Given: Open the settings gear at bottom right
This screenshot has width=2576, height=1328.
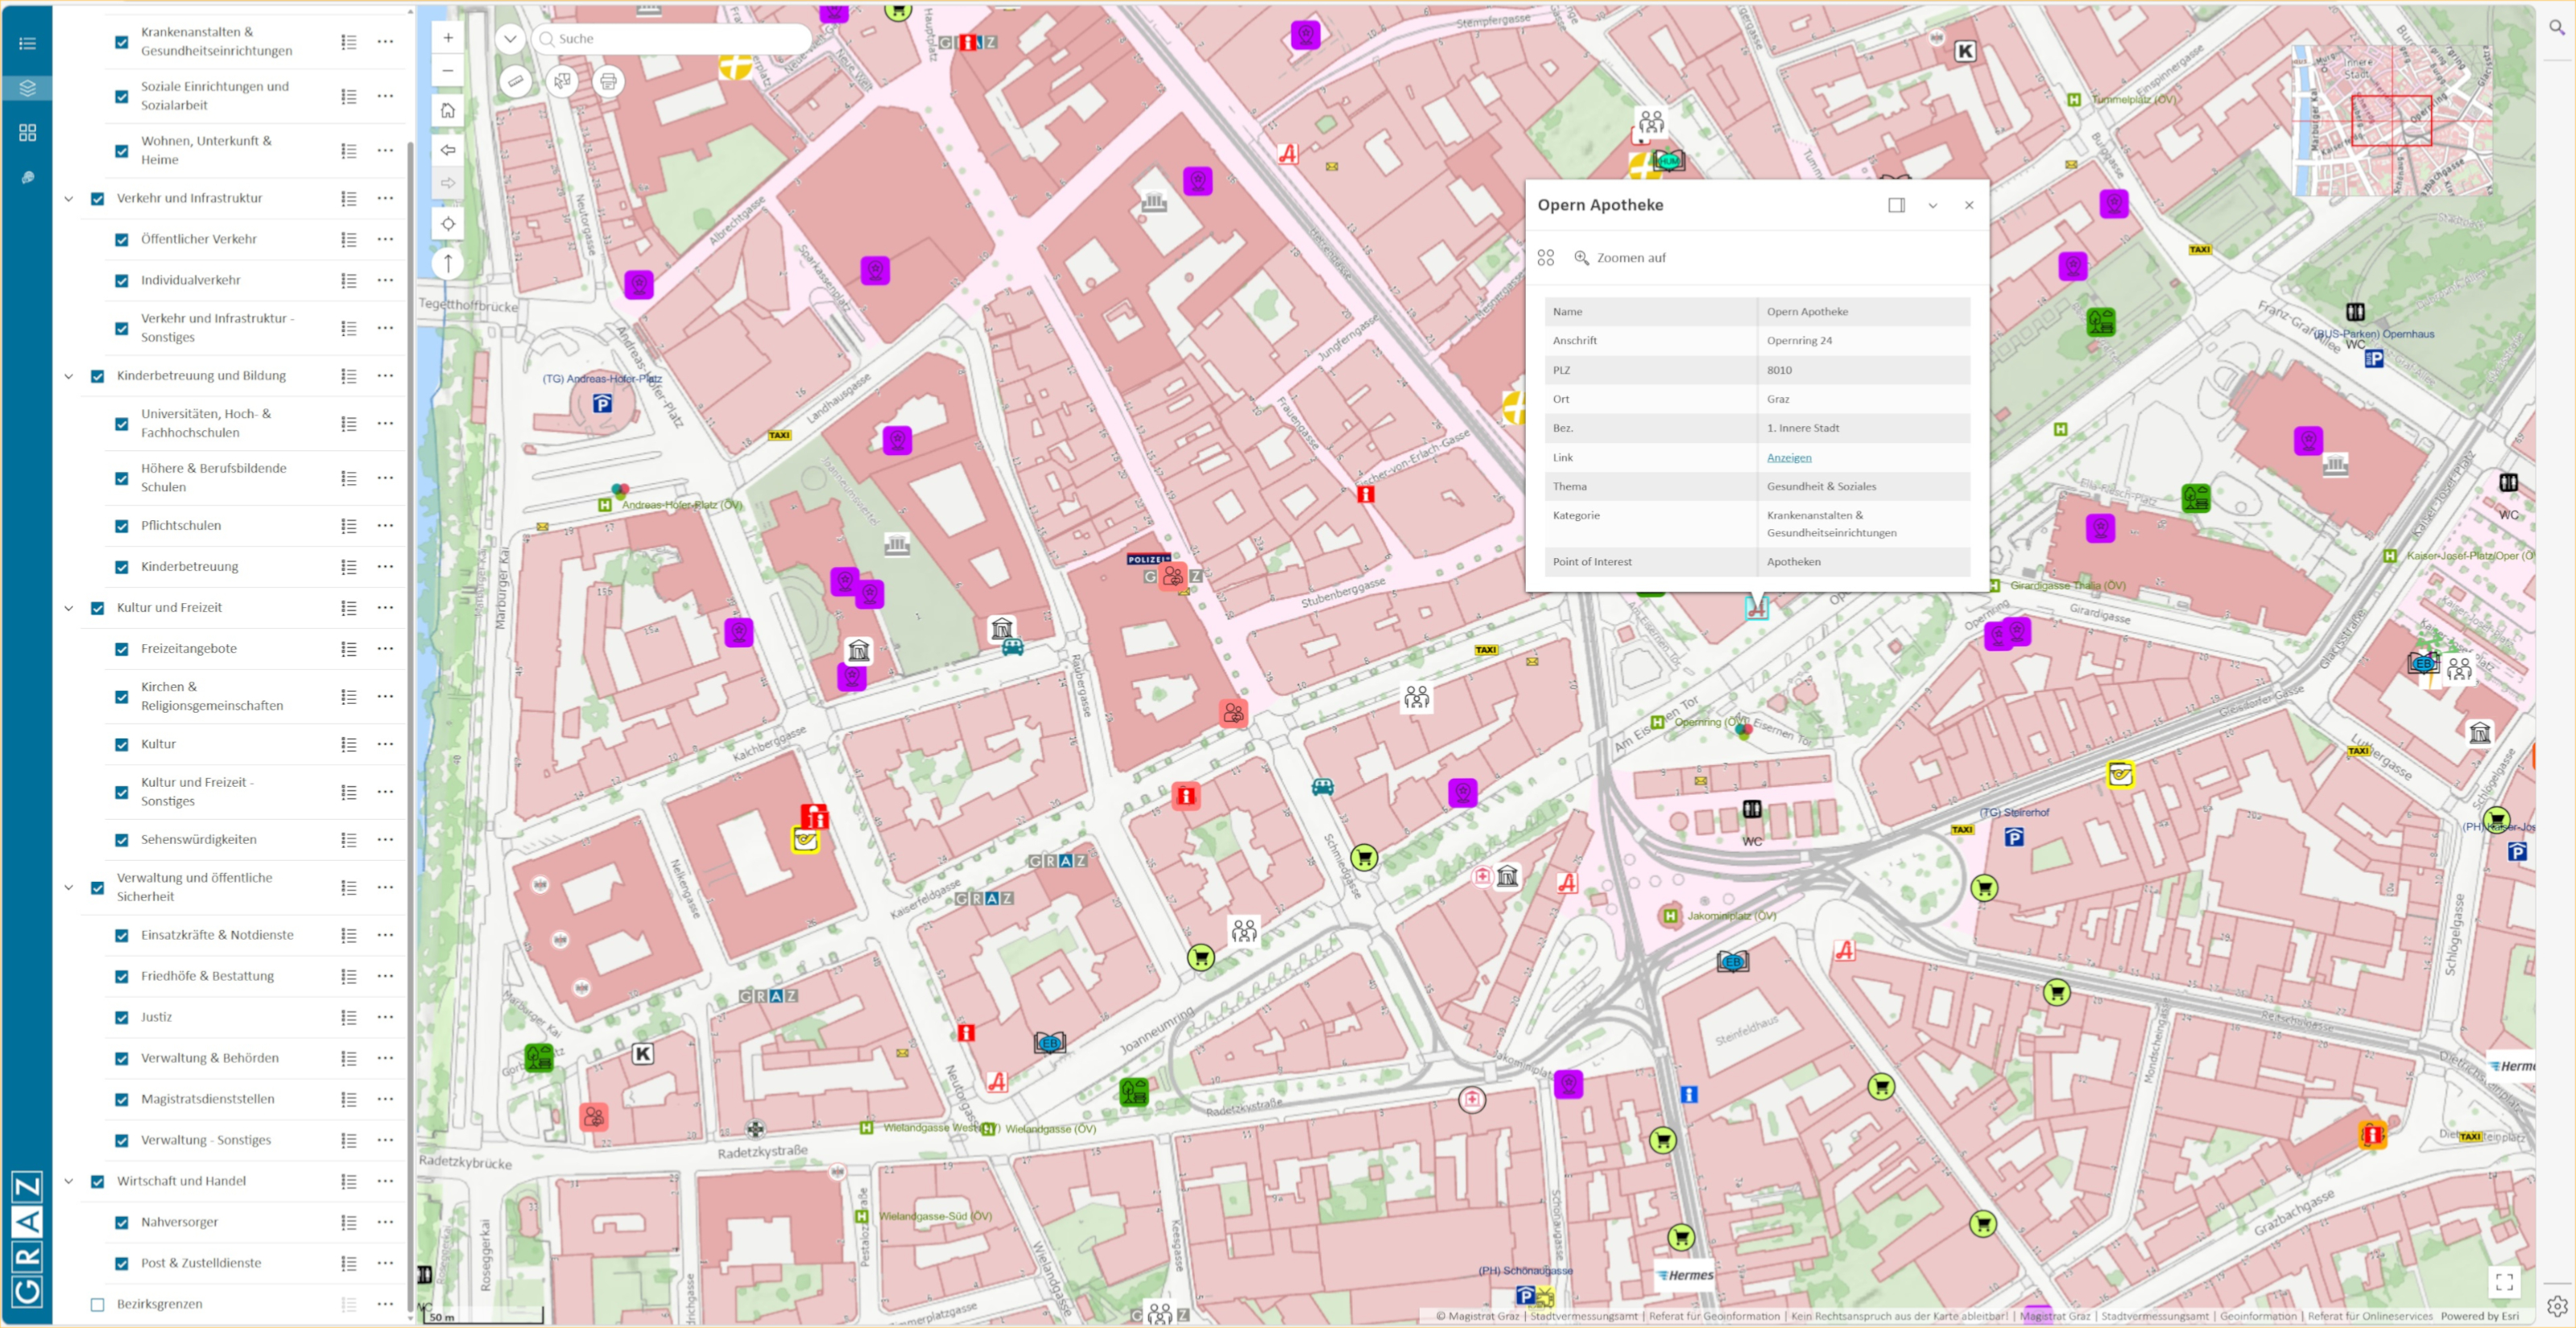Looking at the screenshot, I should (x=2556, y=1305).
